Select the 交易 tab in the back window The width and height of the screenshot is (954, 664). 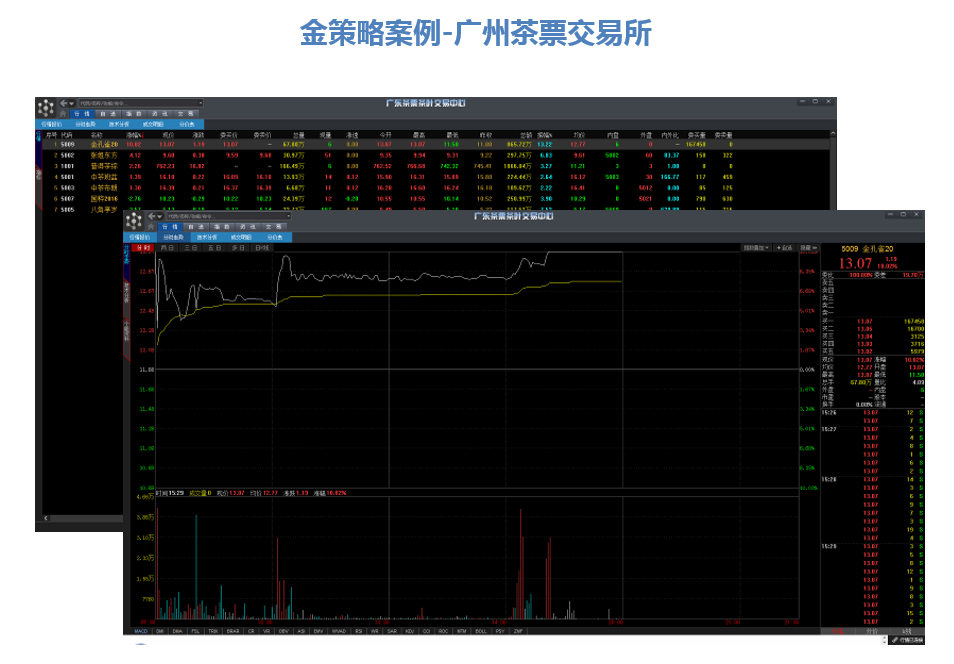[x=186, y=114]
